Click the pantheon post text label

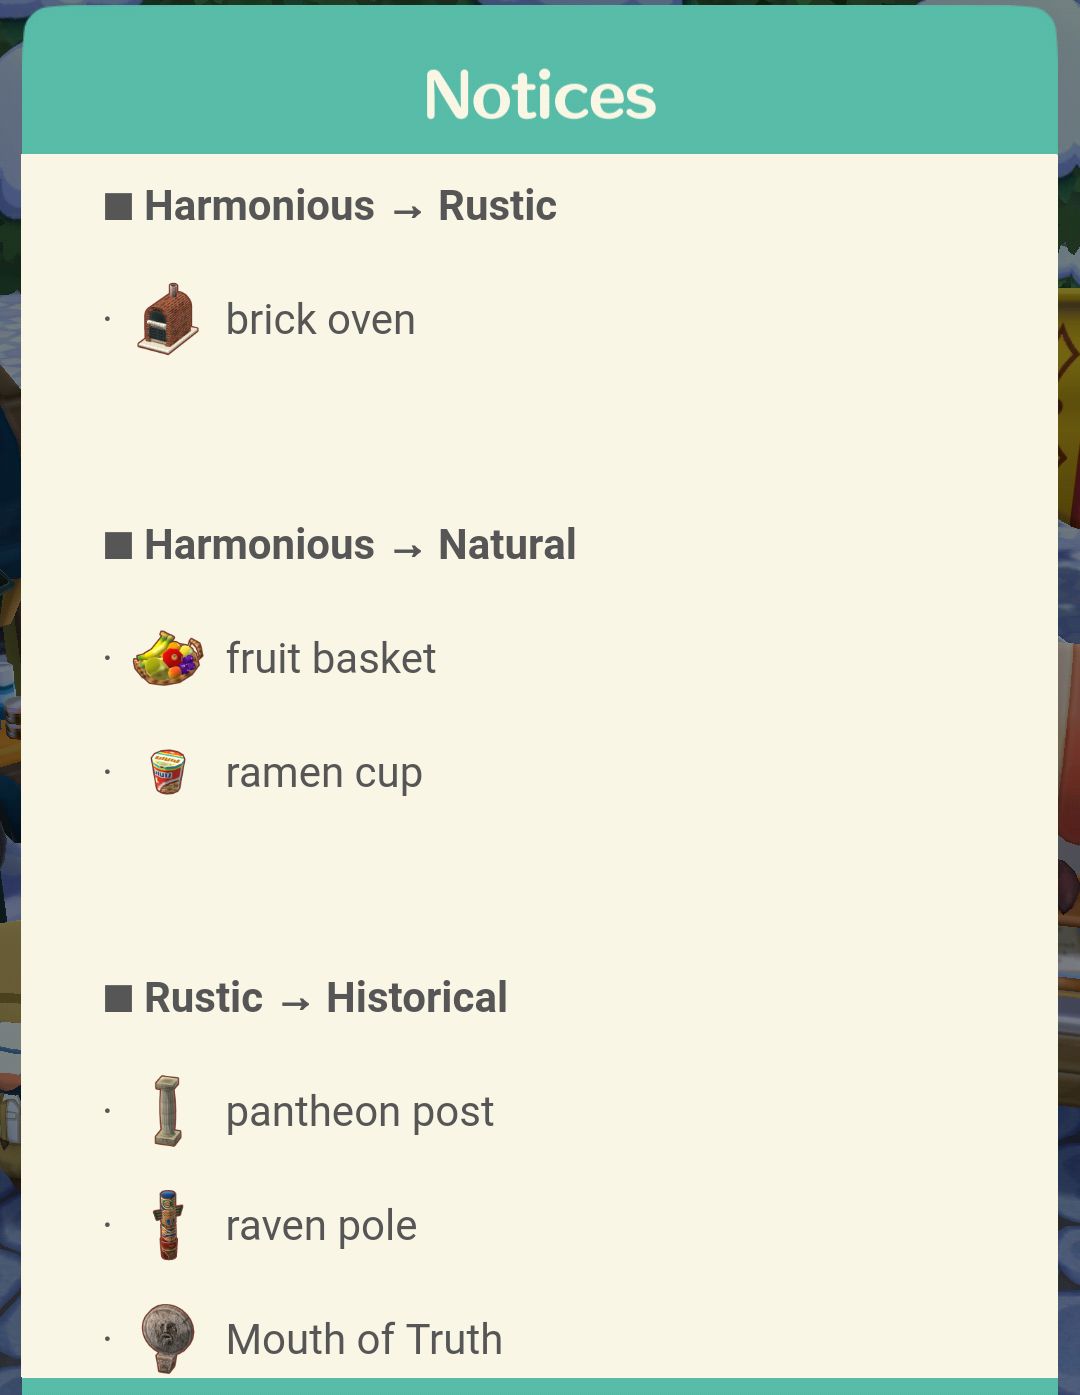tap(360, 1113)
